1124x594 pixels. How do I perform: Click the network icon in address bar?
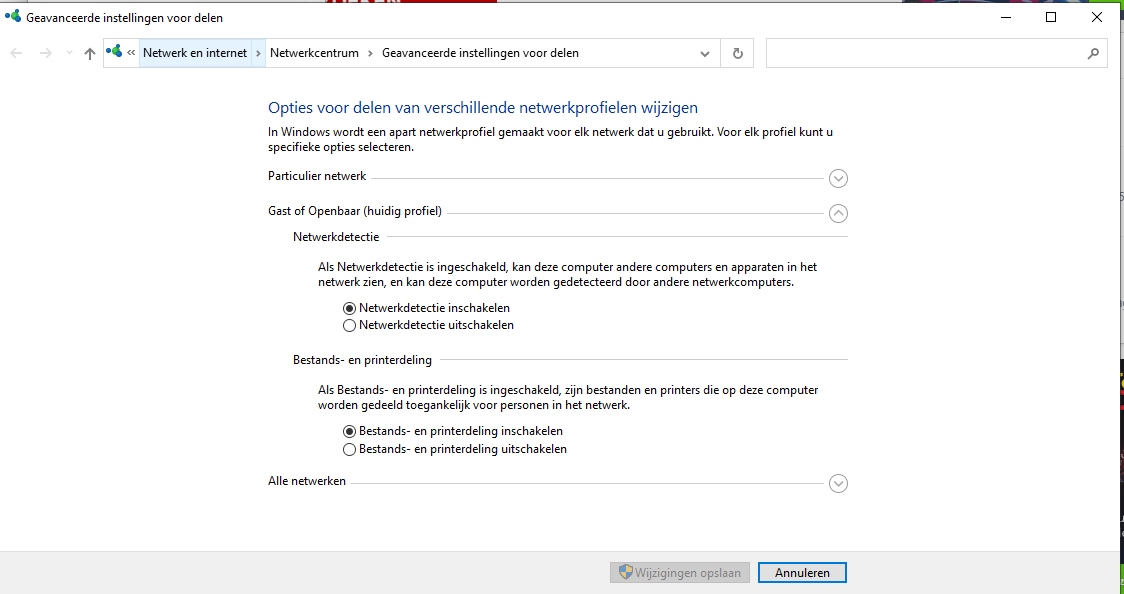click(x=114, y=52)
